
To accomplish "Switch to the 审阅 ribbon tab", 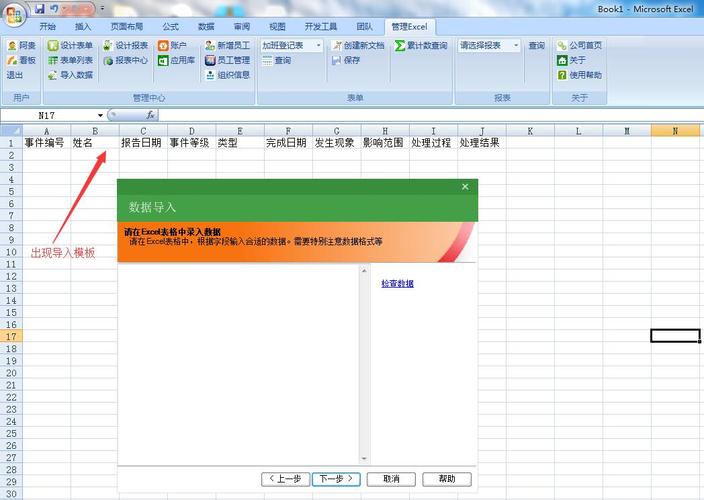I will point(242,27).
